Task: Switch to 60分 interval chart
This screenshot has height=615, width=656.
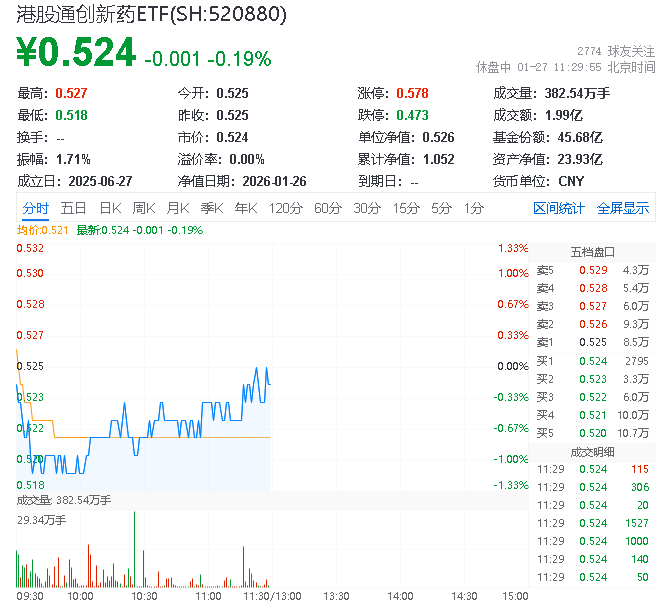Action: click(x=327, y=208)
